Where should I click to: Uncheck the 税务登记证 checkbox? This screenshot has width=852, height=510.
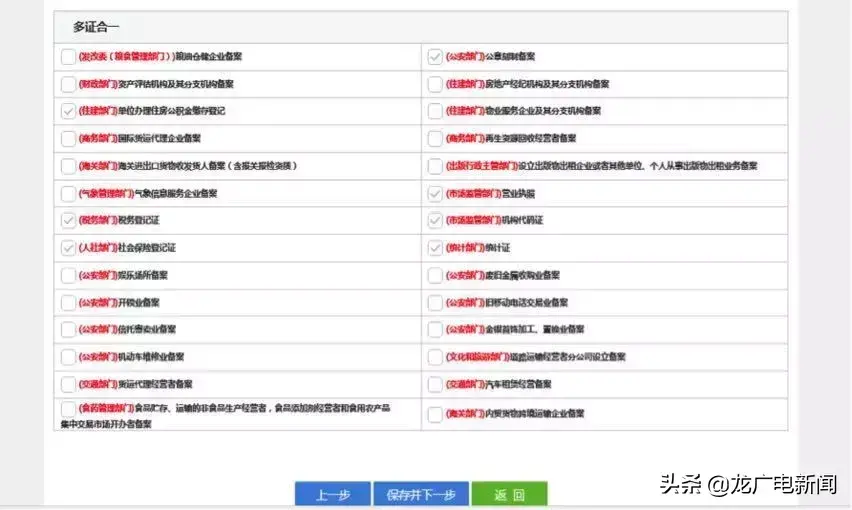68,220
